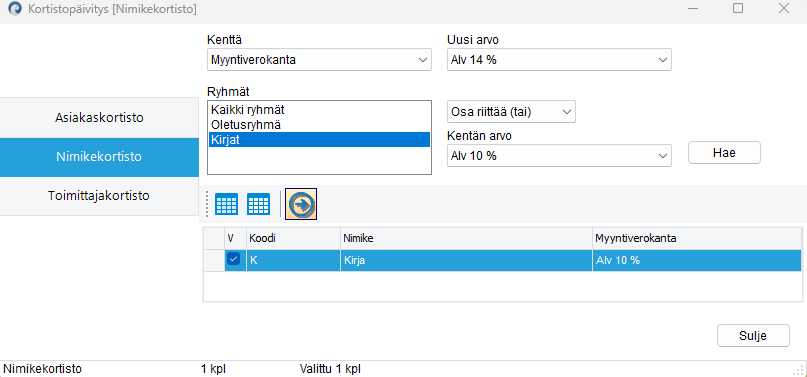This screenshot has width=807, height=377.
Task: Switch to the Asiakaskortisto tab
Action: point(99,118)
